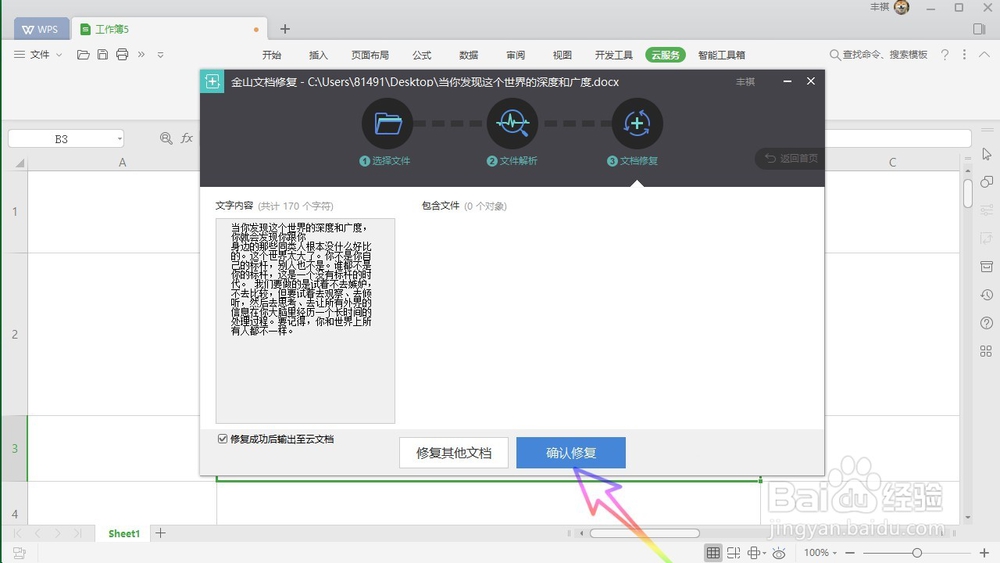Switch to the 插入 ribbon tab
Screen dimensions: 1000x563
click(318, 55)
